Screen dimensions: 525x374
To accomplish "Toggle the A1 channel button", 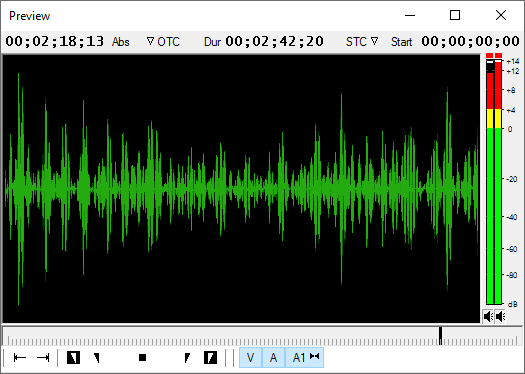I will click(304, 358).
